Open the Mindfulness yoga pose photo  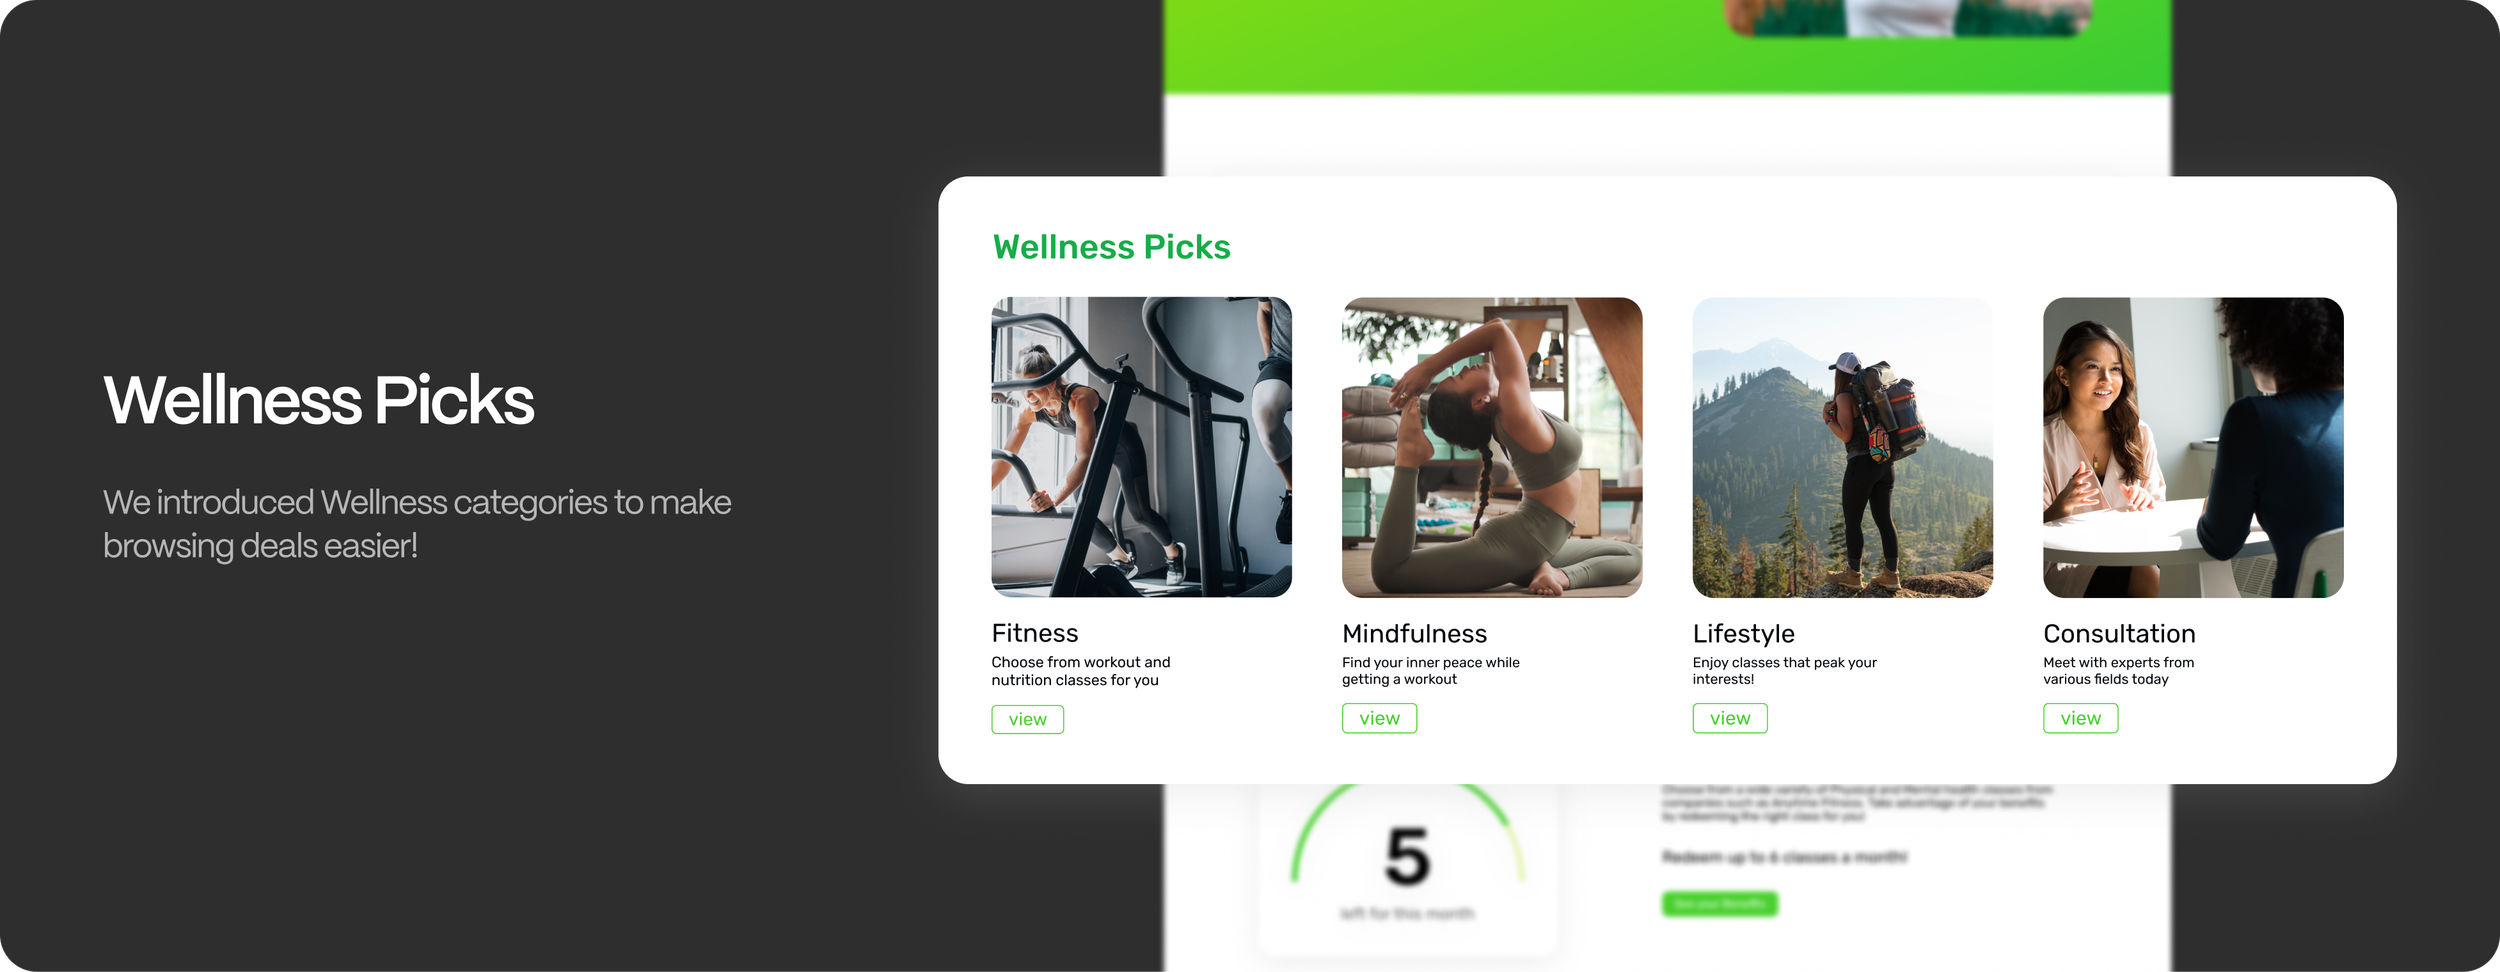point(1492,447)
